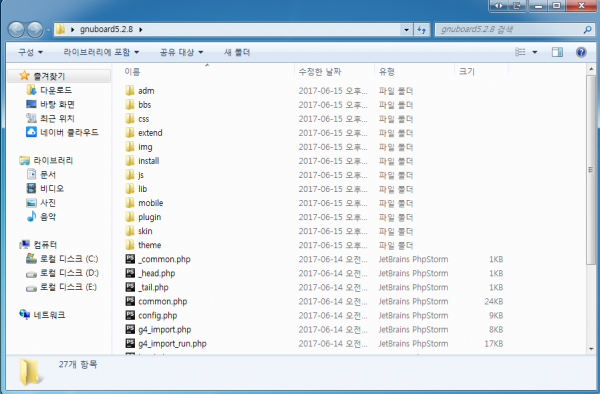This screenshot has width=600, height=394.
Task: Select the config.php file icon
Action: coord(130,315)
